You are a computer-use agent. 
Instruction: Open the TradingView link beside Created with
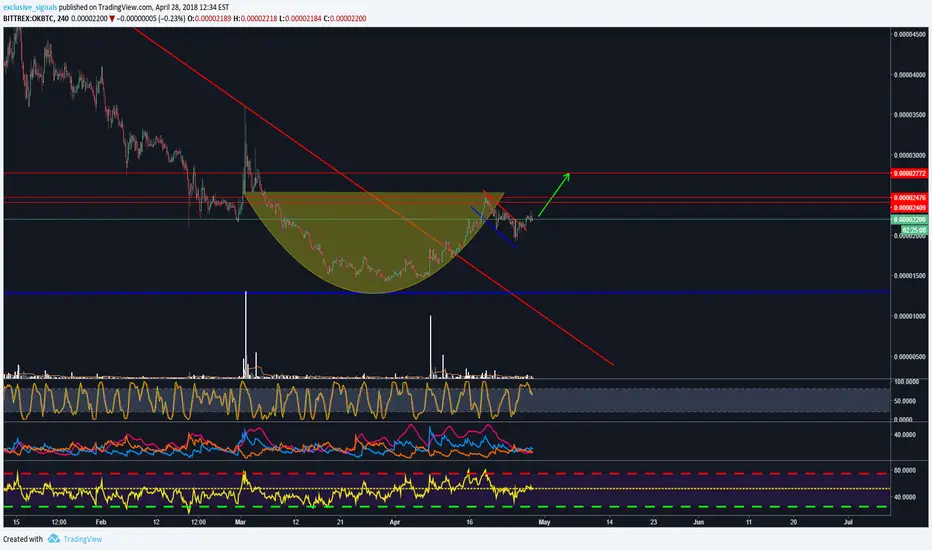tap(83, 539)
